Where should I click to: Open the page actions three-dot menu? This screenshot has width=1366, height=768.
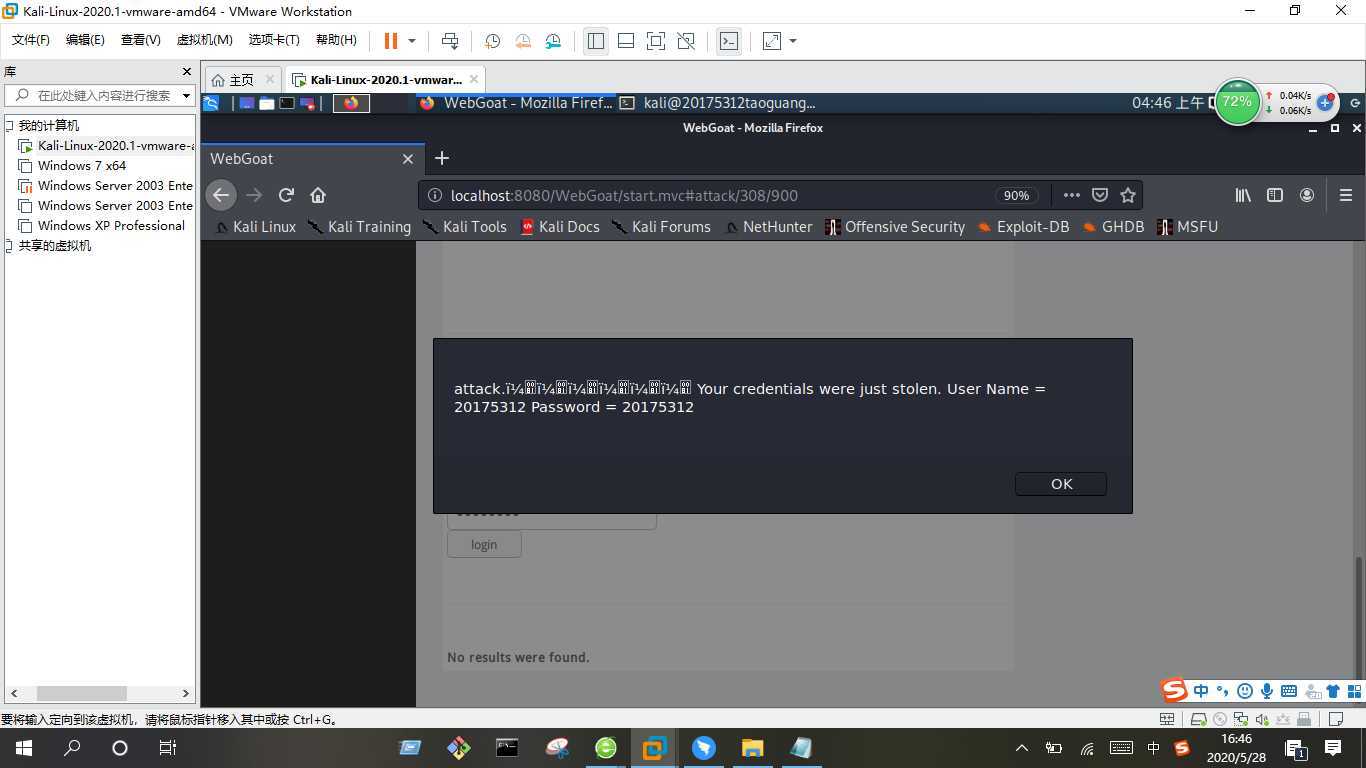coord(1071,195)
